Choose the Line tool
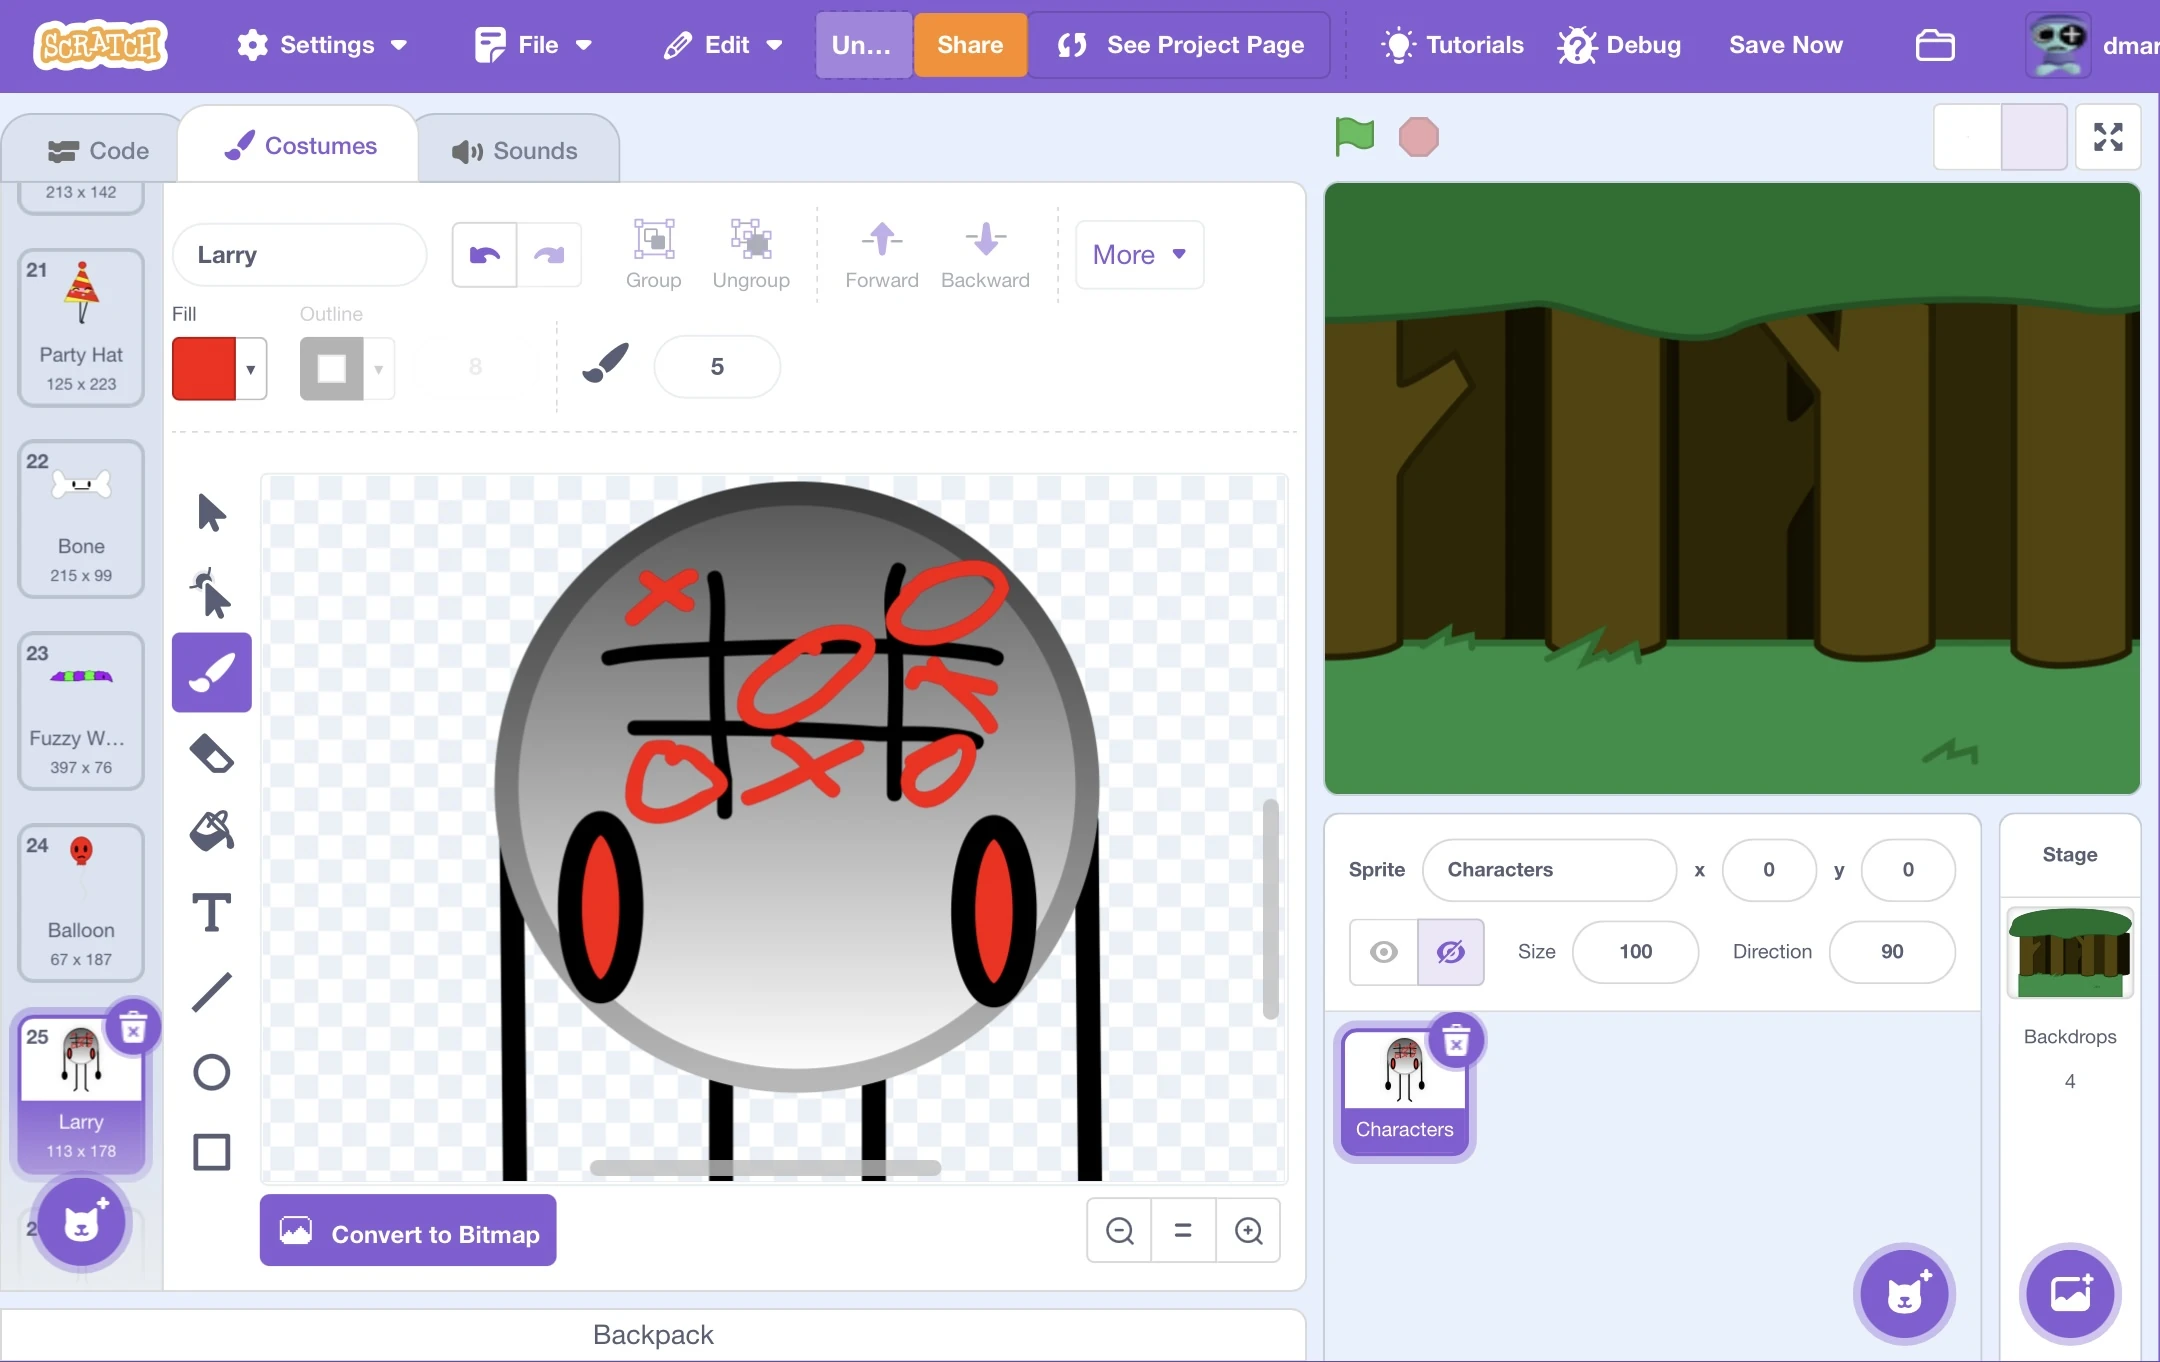Image resolution: width=2160 pixels, height=1362 pixels. 210,992
